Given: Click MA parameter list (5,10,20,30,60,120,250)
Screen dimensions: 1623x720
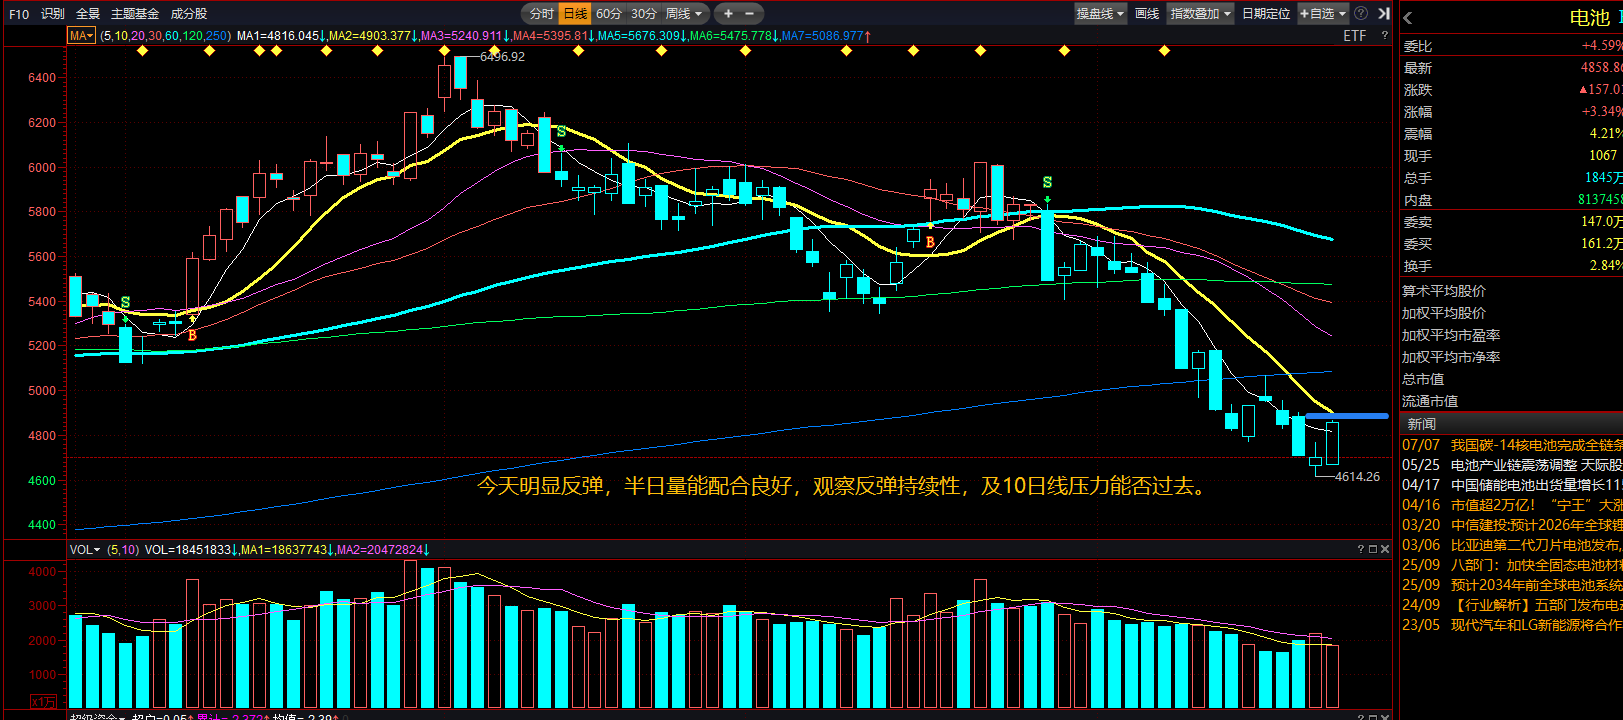Looking at the screenshot, I should 165,36.
